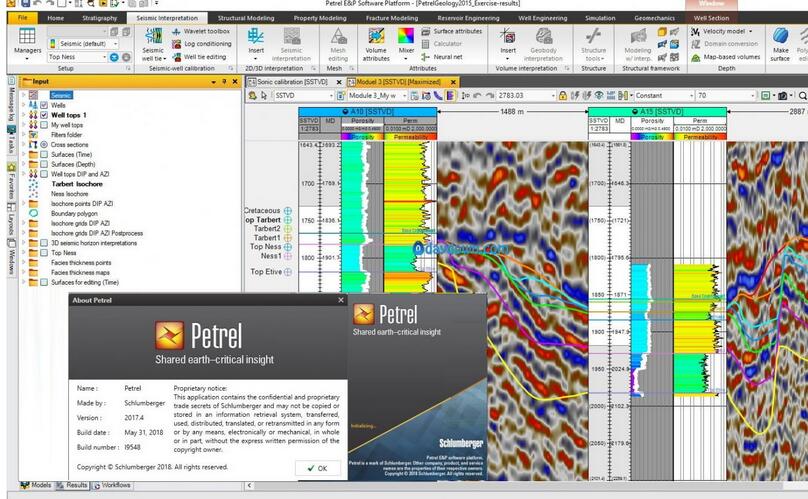Open the Favorites side tab

[11, 182]
